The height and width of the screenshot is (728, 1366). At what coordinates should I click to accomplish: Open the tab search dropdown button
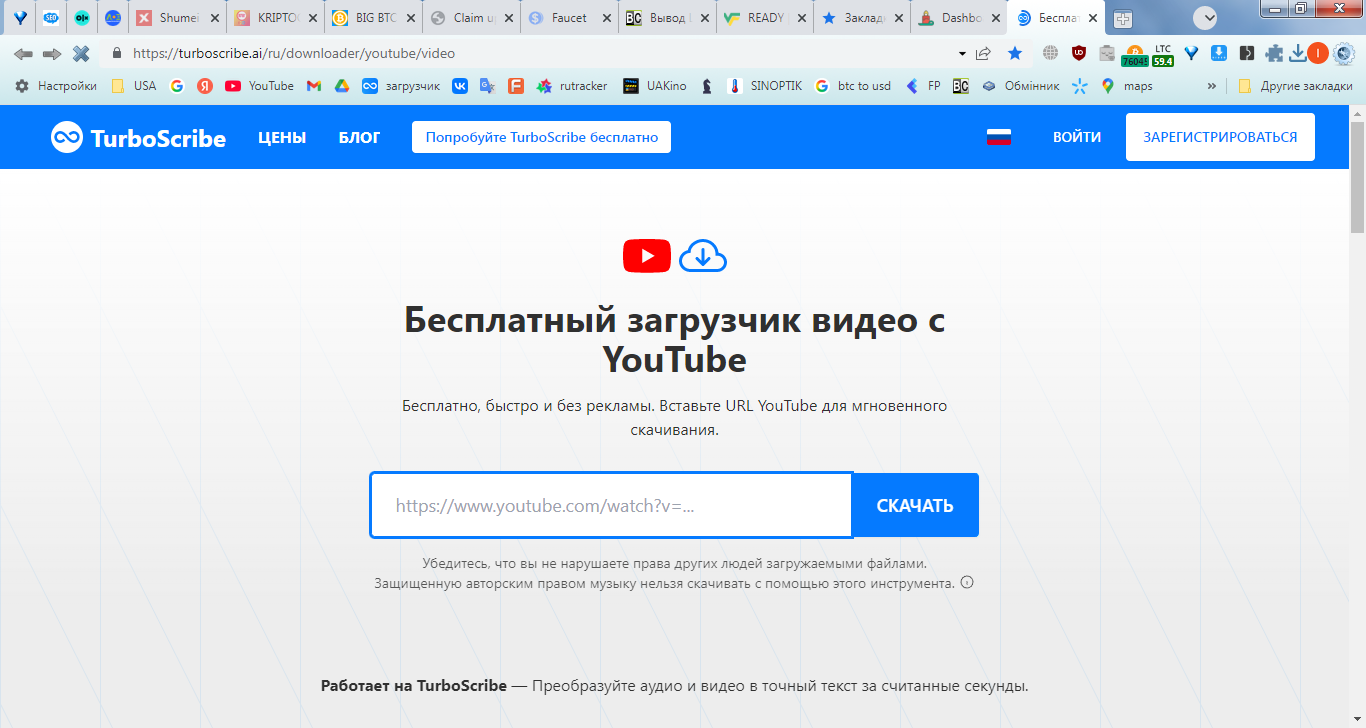[x=1205, y=17]
